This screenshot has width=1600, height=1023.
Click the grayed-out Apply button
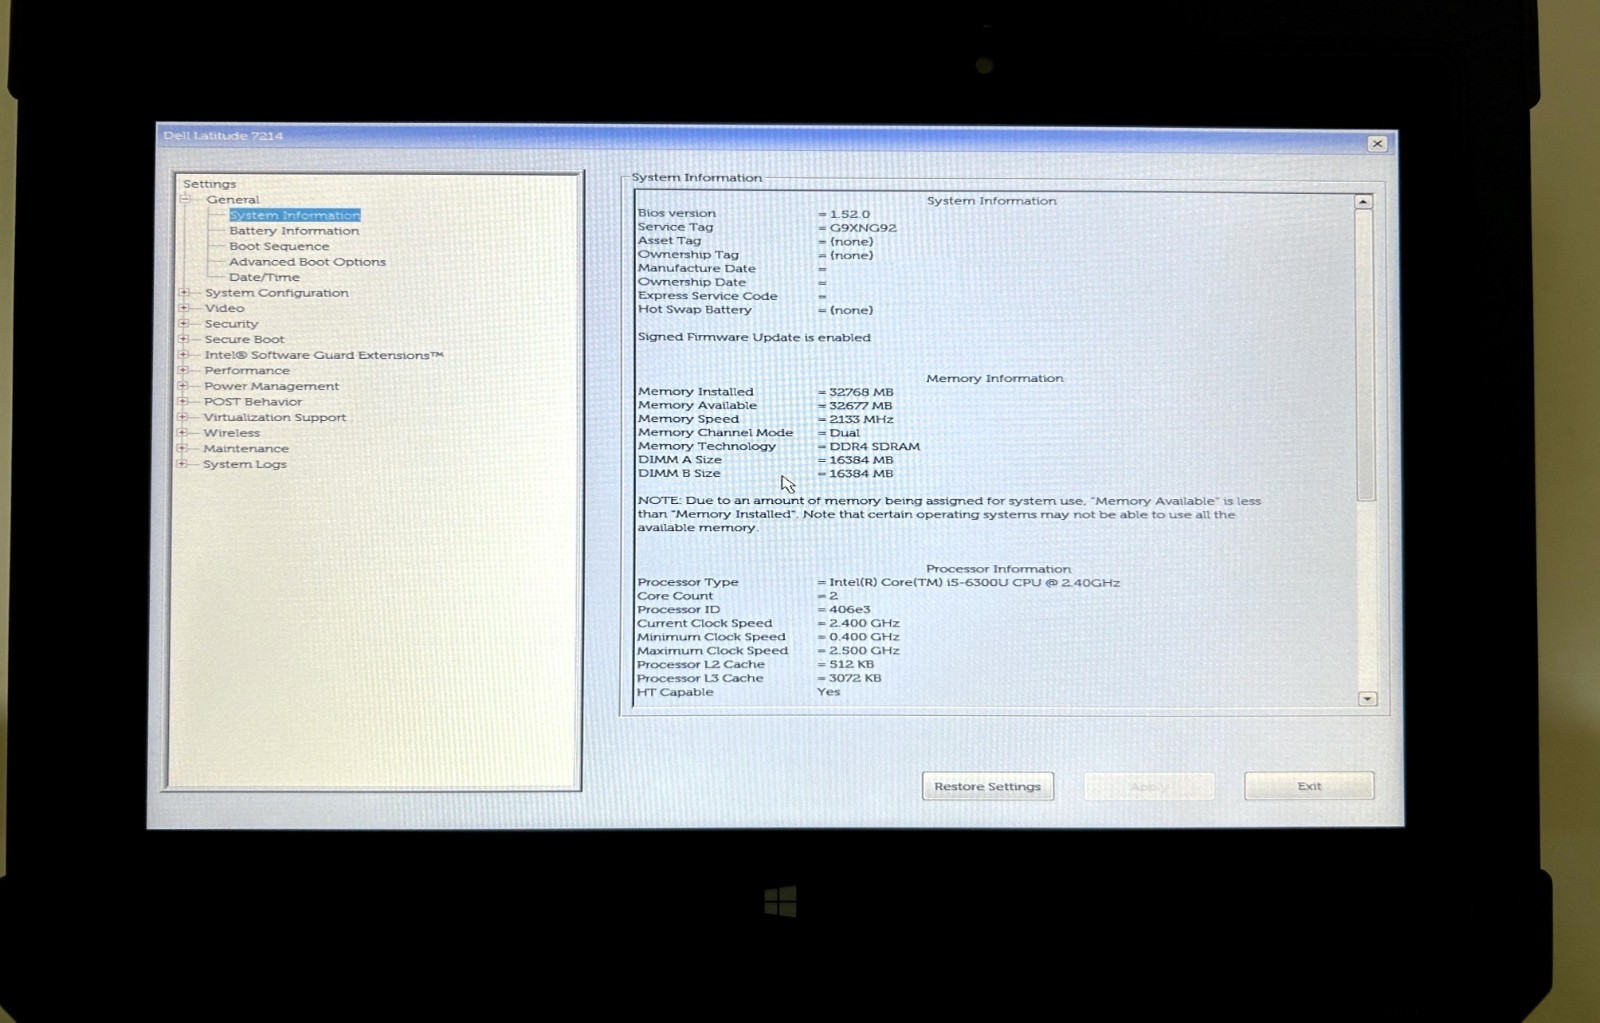[1149, 786]
